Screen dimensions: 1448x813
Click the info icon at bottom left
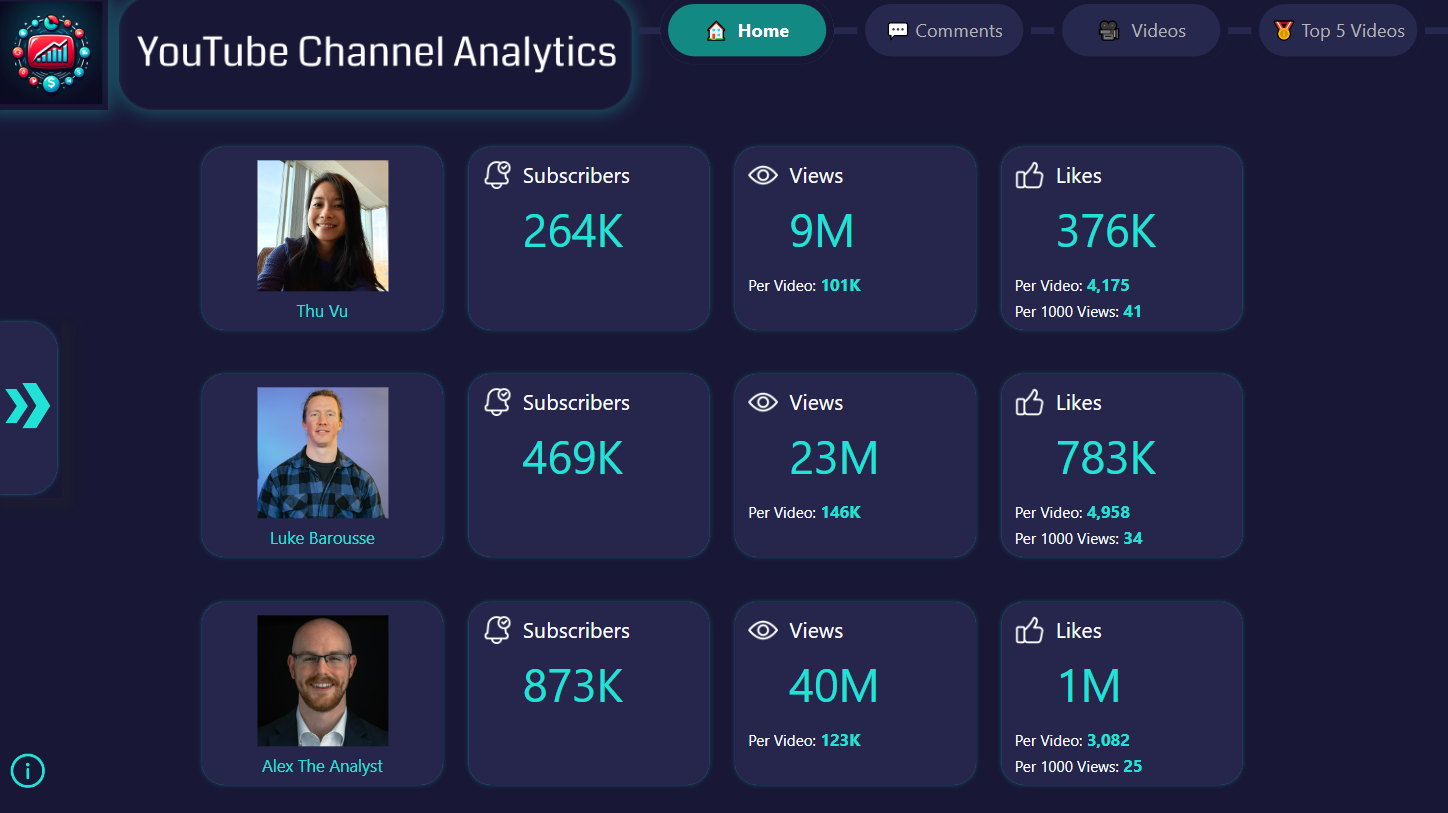pos(28,770)
